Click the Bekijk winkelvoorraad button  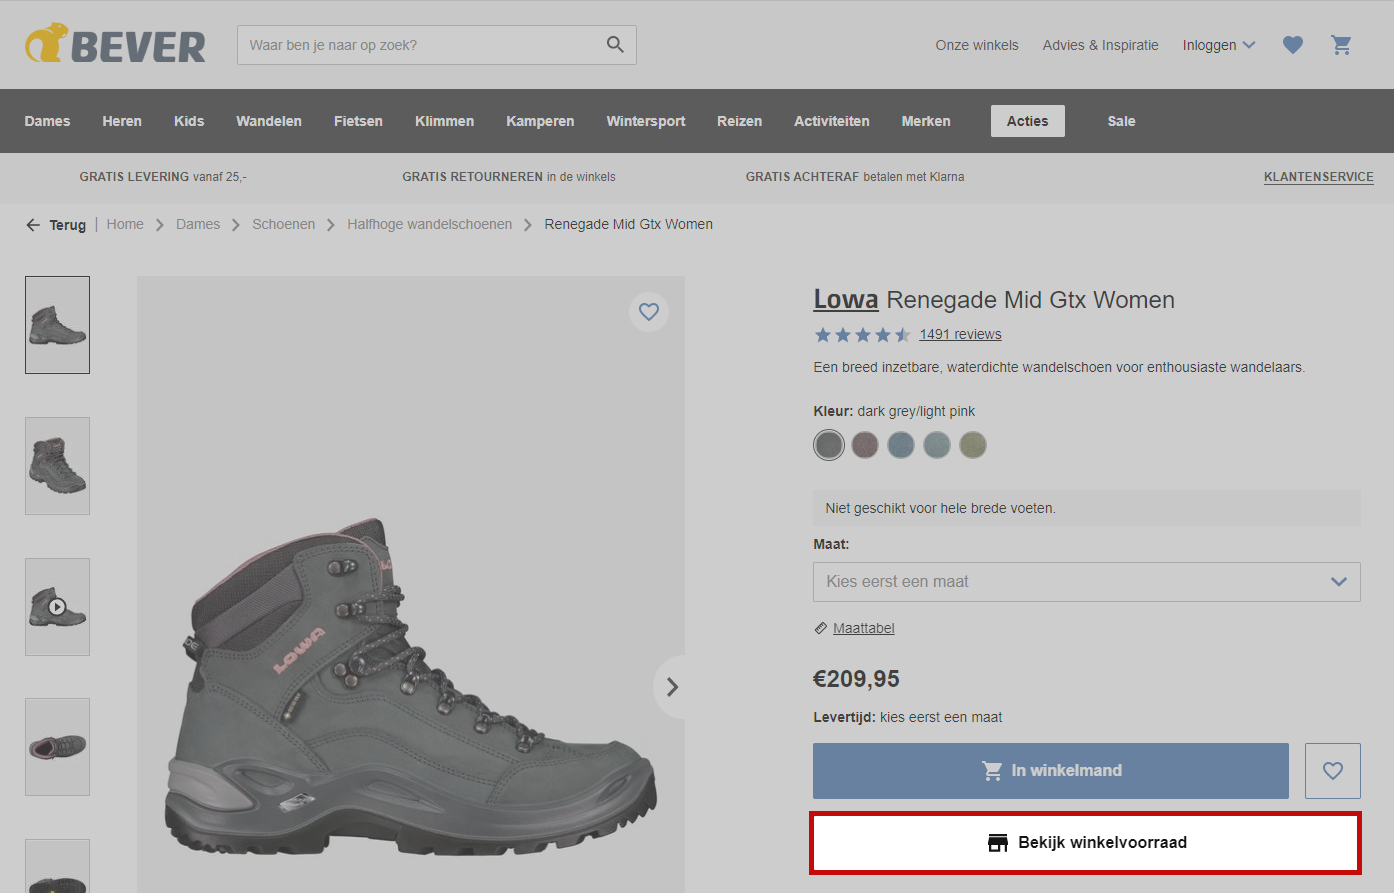[1085, 843]
